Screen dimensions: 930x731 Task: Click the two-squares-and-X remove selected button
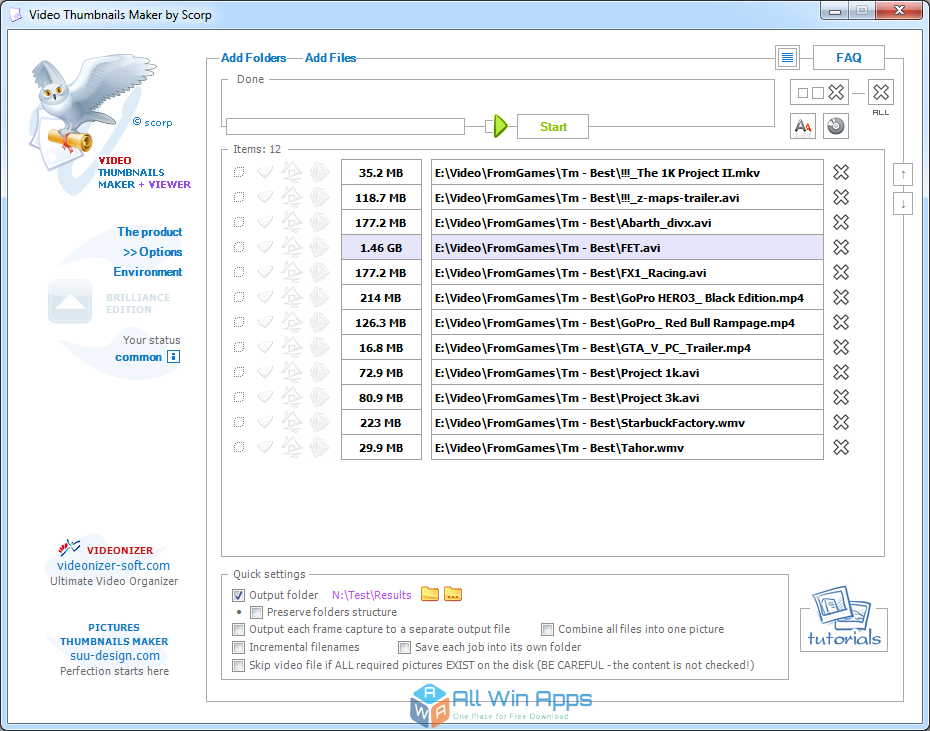coord(820,92)
